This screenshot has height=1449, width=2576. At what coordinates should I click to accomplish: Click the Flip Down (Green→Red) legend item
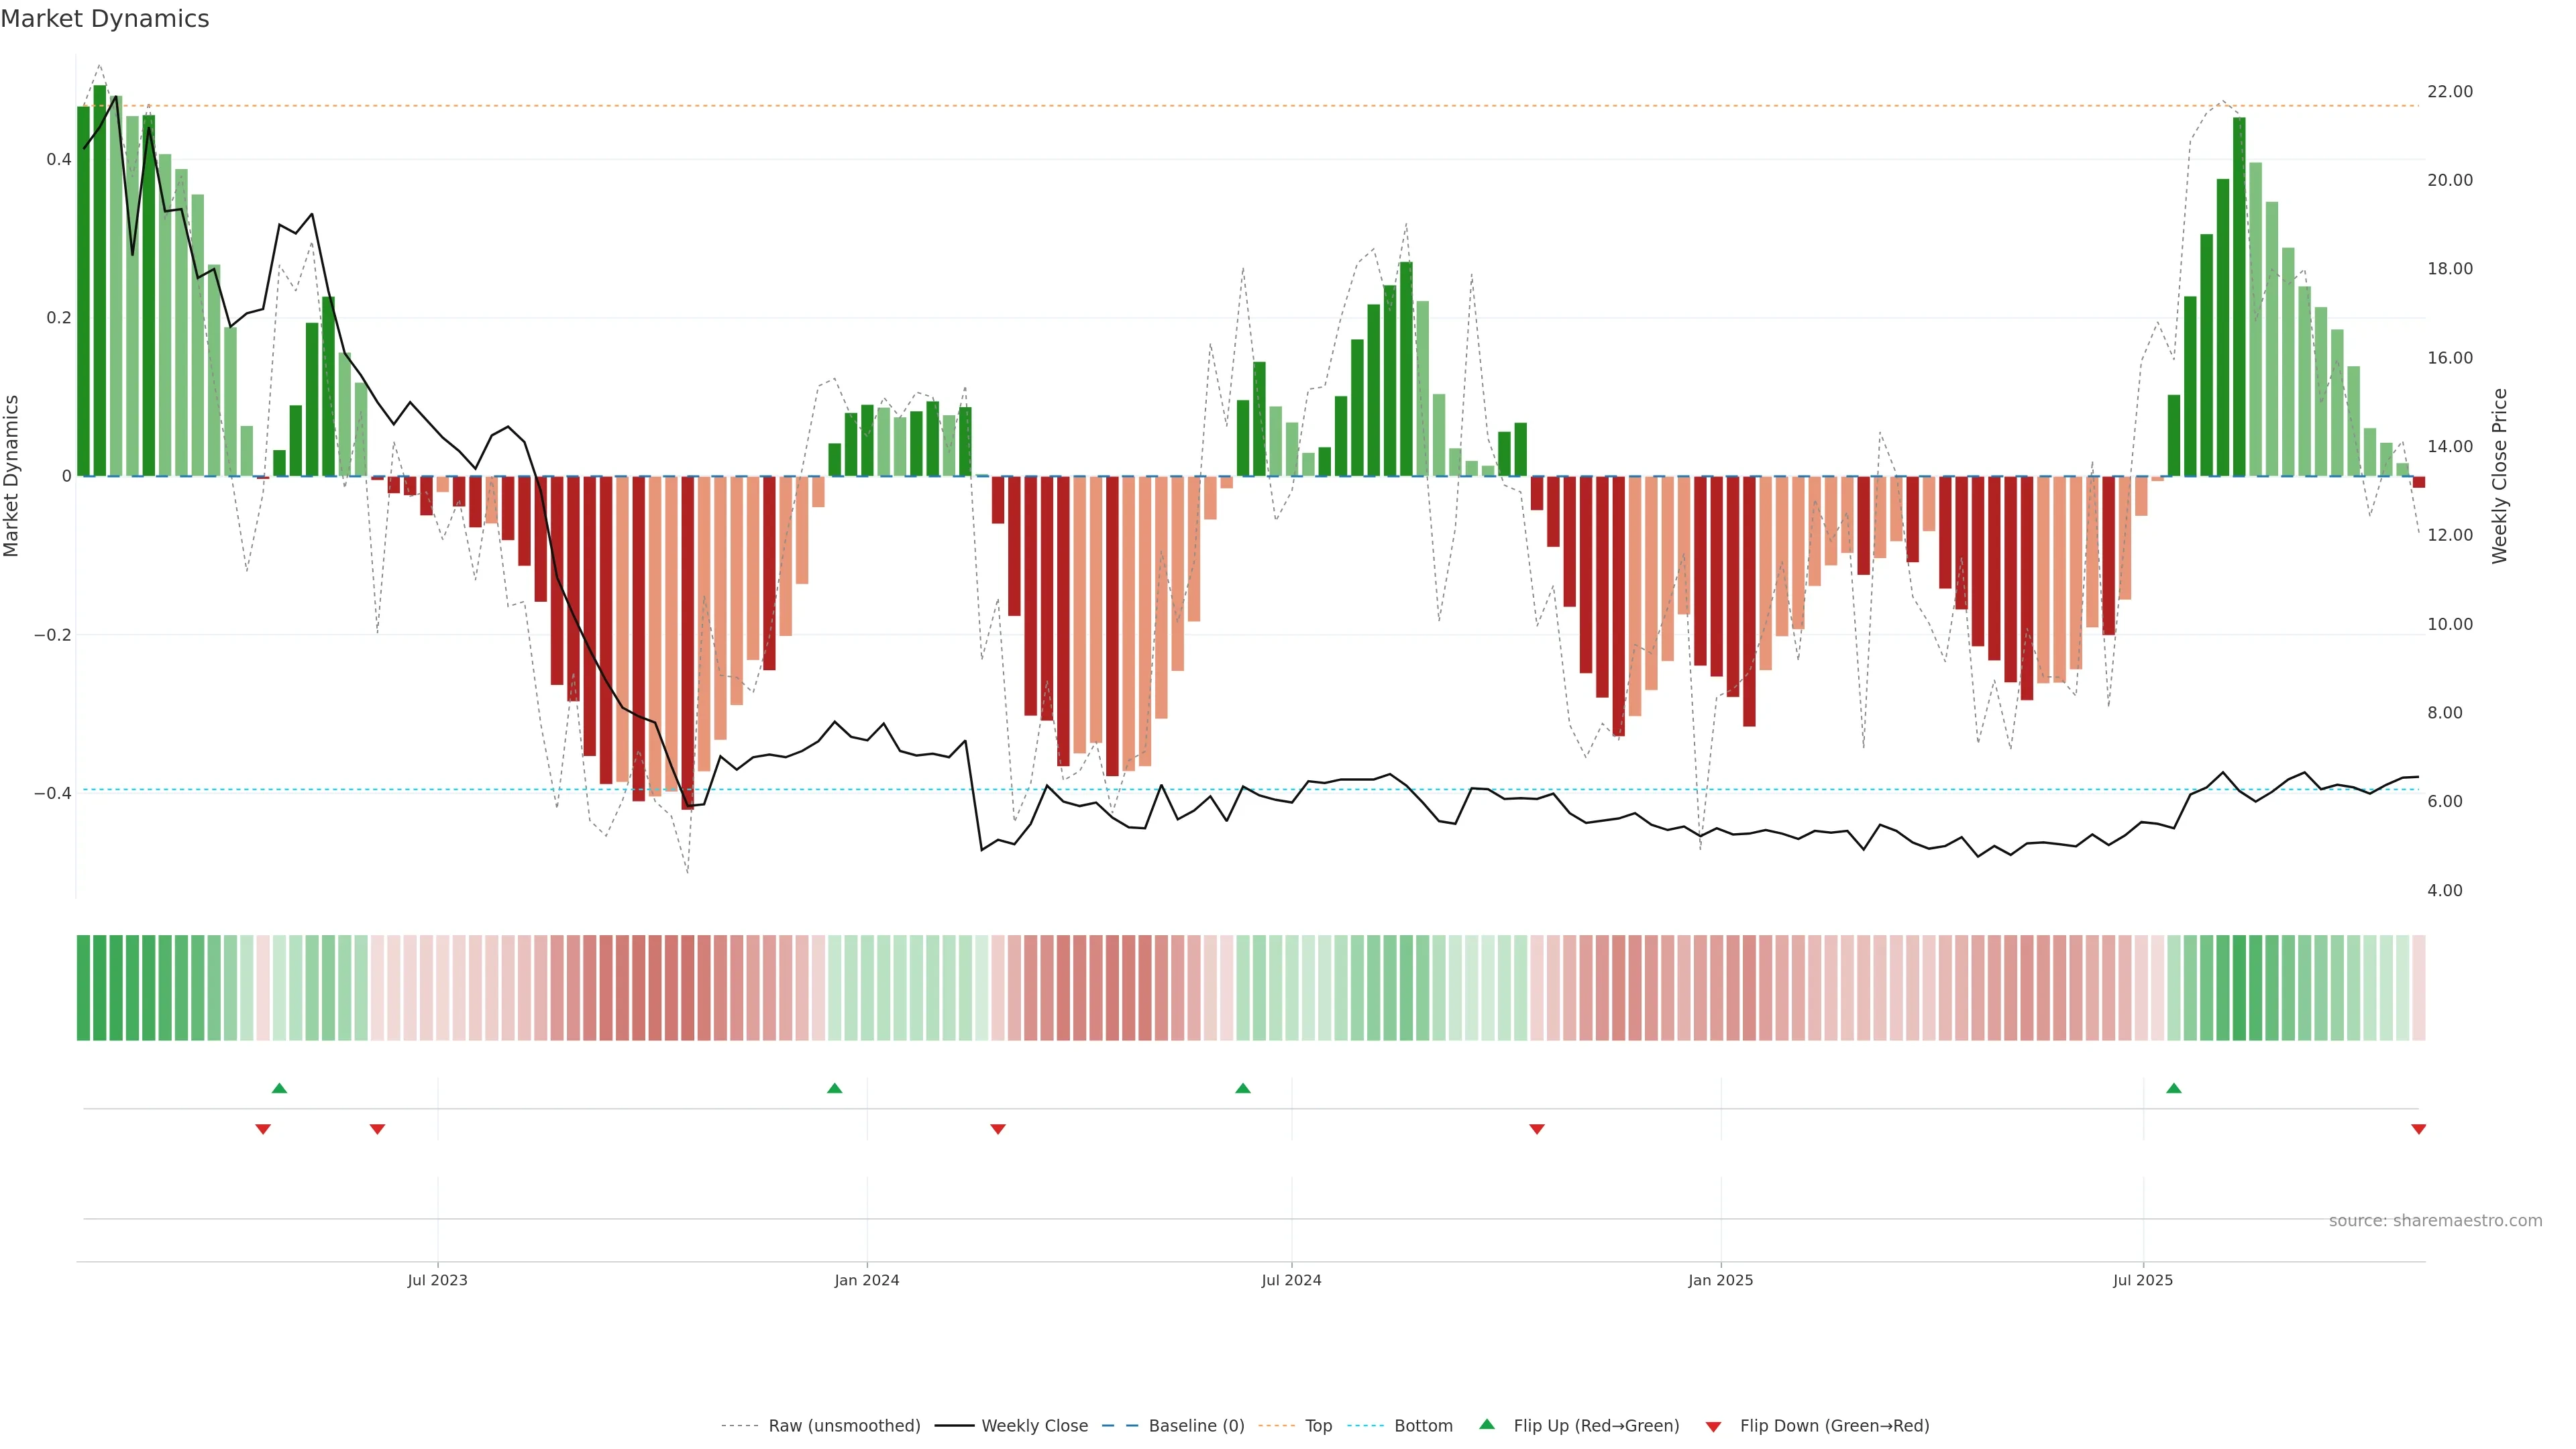click(x=1834, y=1426)
